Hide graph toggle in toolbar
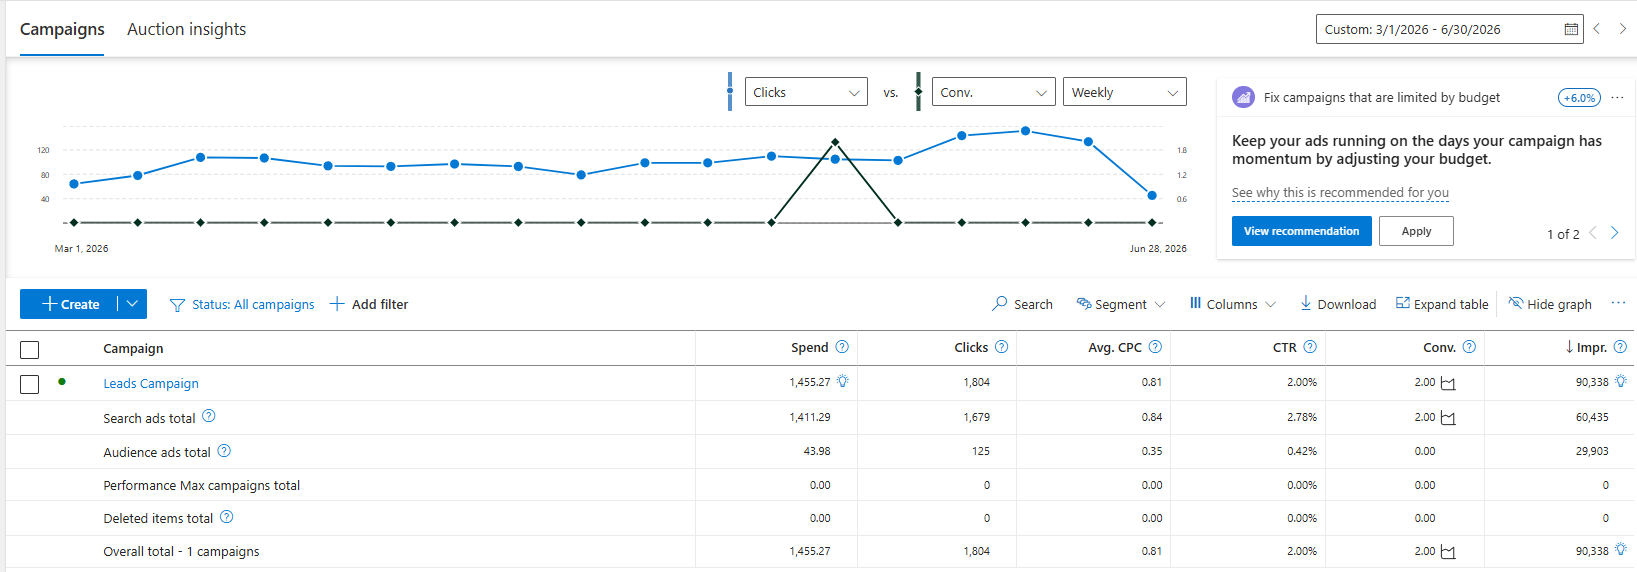Screen dimensions: 1637x572 pyautogui.click(x=1550, y=304)
